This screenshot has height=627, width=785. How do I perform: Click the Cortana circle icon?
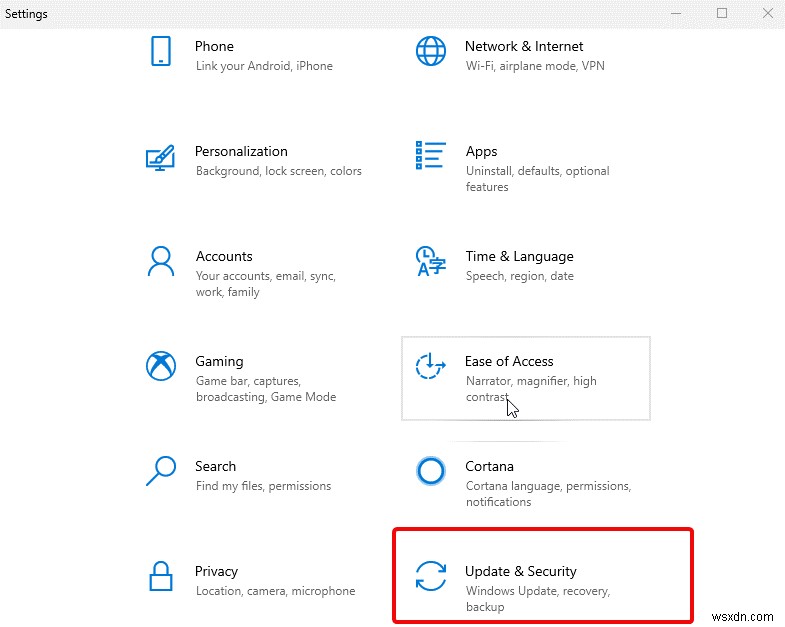[431, 471]
